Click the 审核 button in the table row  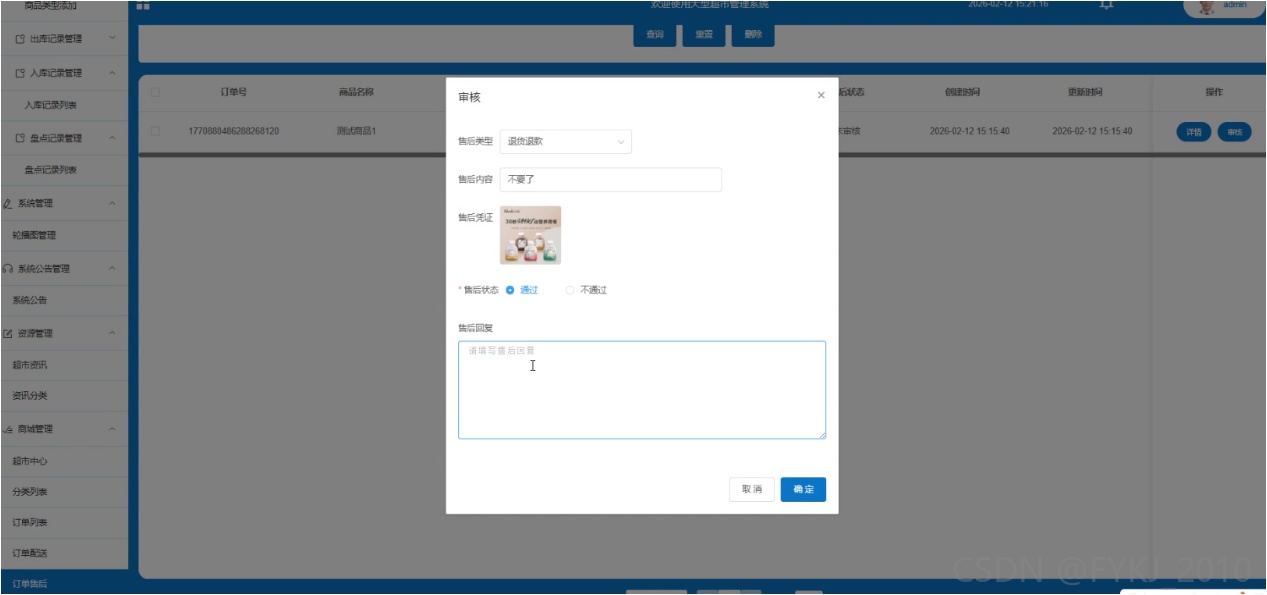(1234, 132)
